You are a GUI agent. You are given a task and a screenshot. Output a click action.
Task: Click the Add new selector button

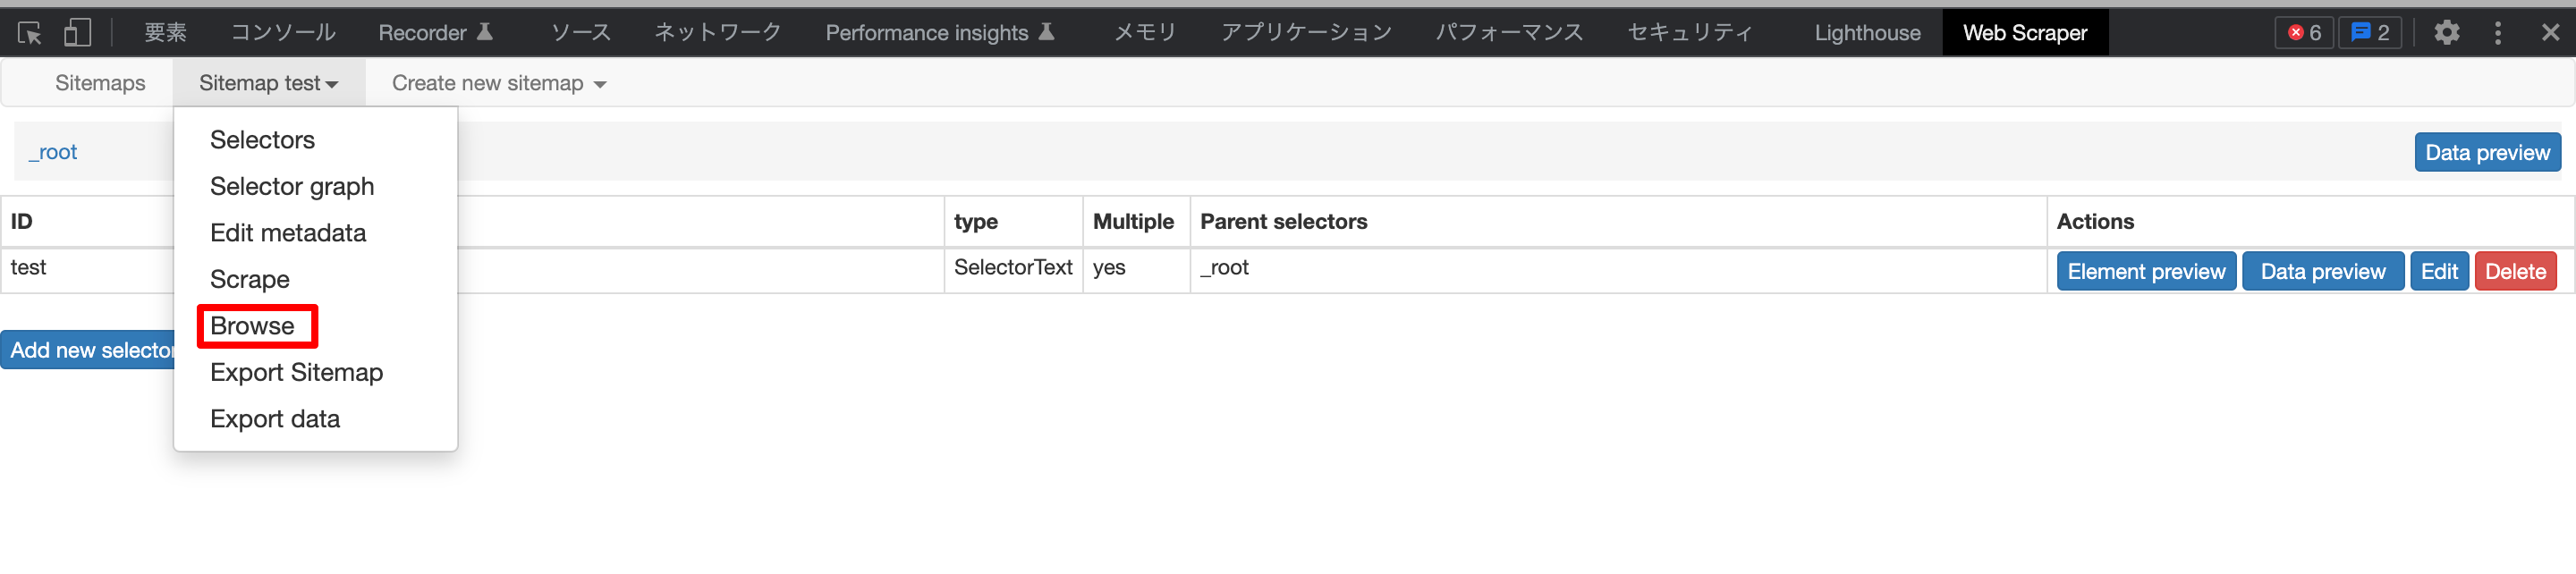click(x=88, y=350)
